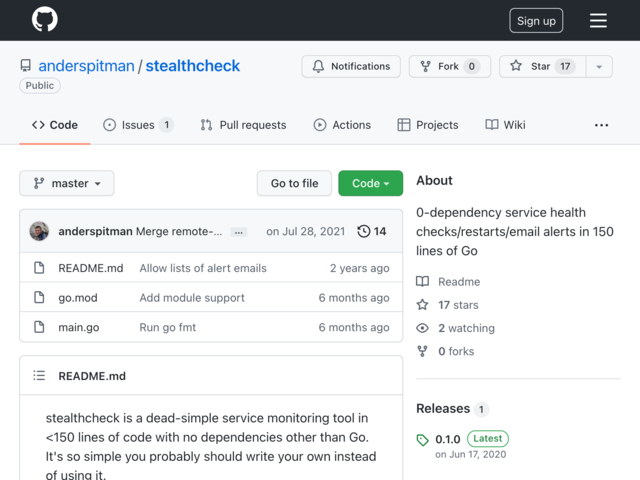Open the Merge remote- commit message

(179, 231)
